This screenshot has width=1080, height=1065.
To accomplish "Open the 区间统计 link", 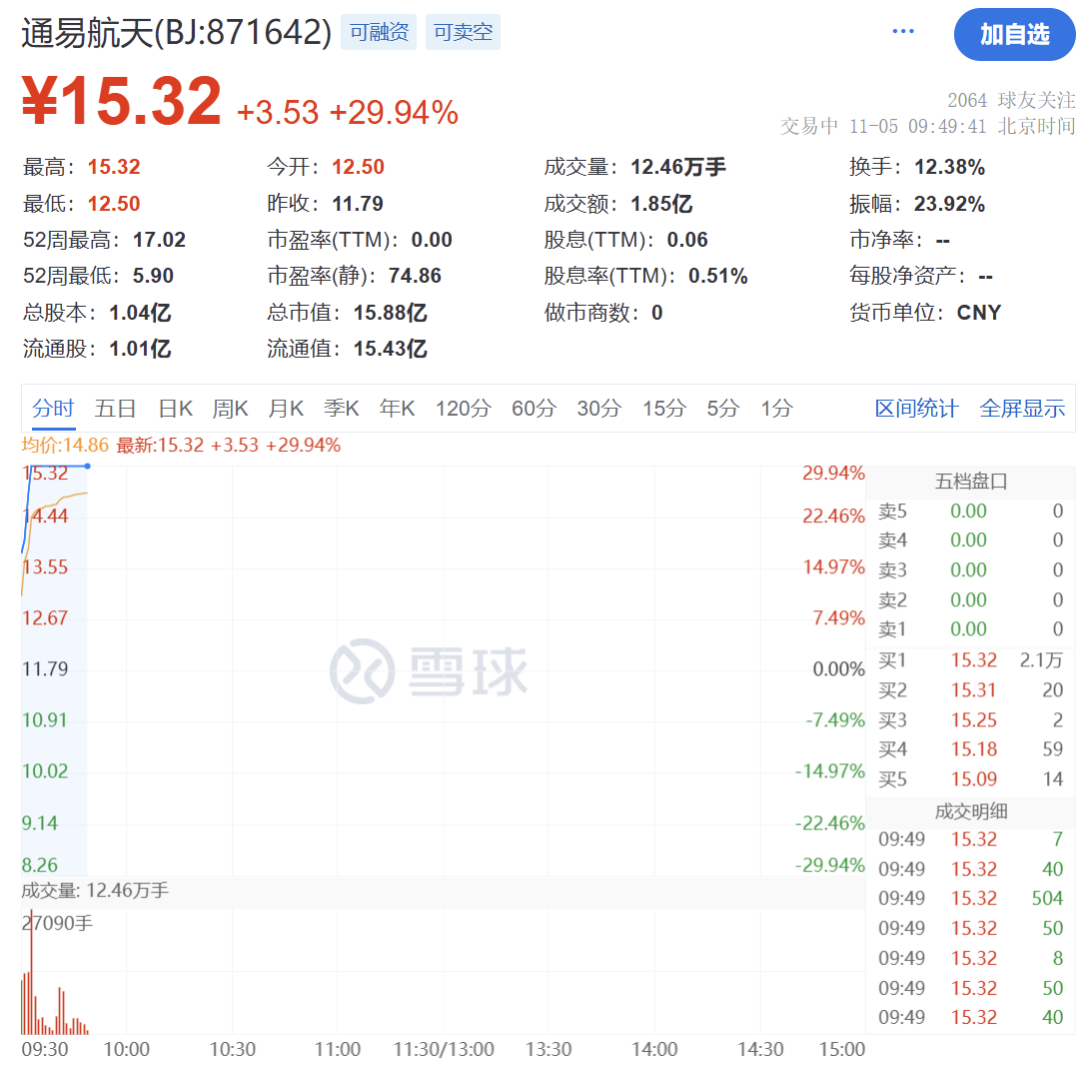I will coord(916,409).
